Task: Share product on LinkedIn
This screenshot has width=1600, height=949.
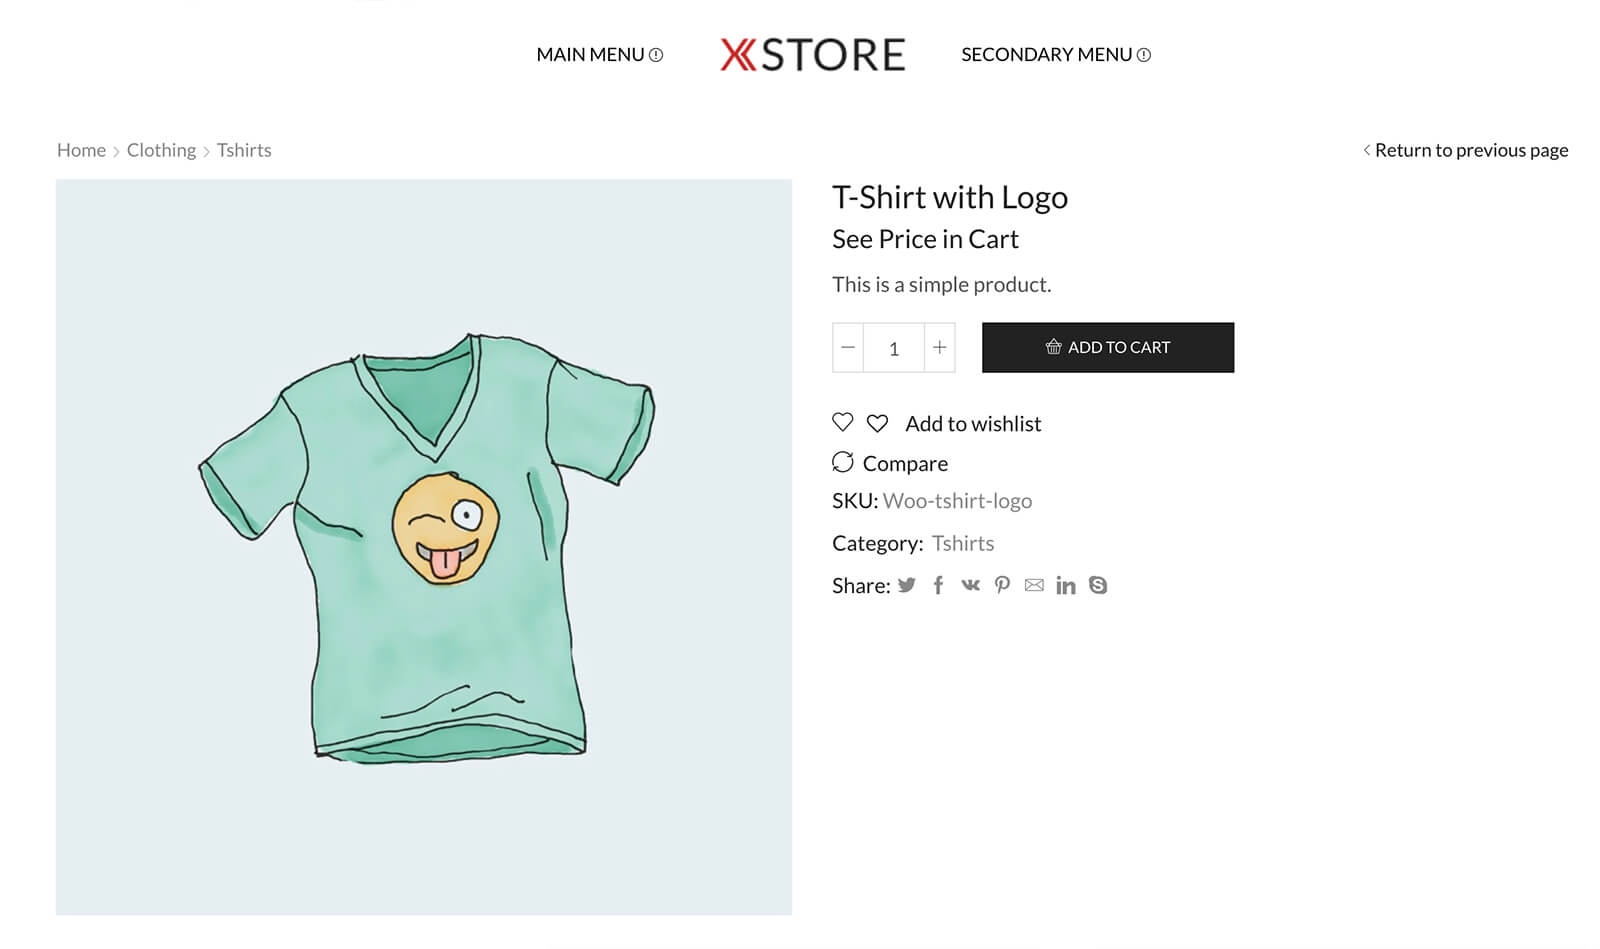Action: tap(1066, 585)
